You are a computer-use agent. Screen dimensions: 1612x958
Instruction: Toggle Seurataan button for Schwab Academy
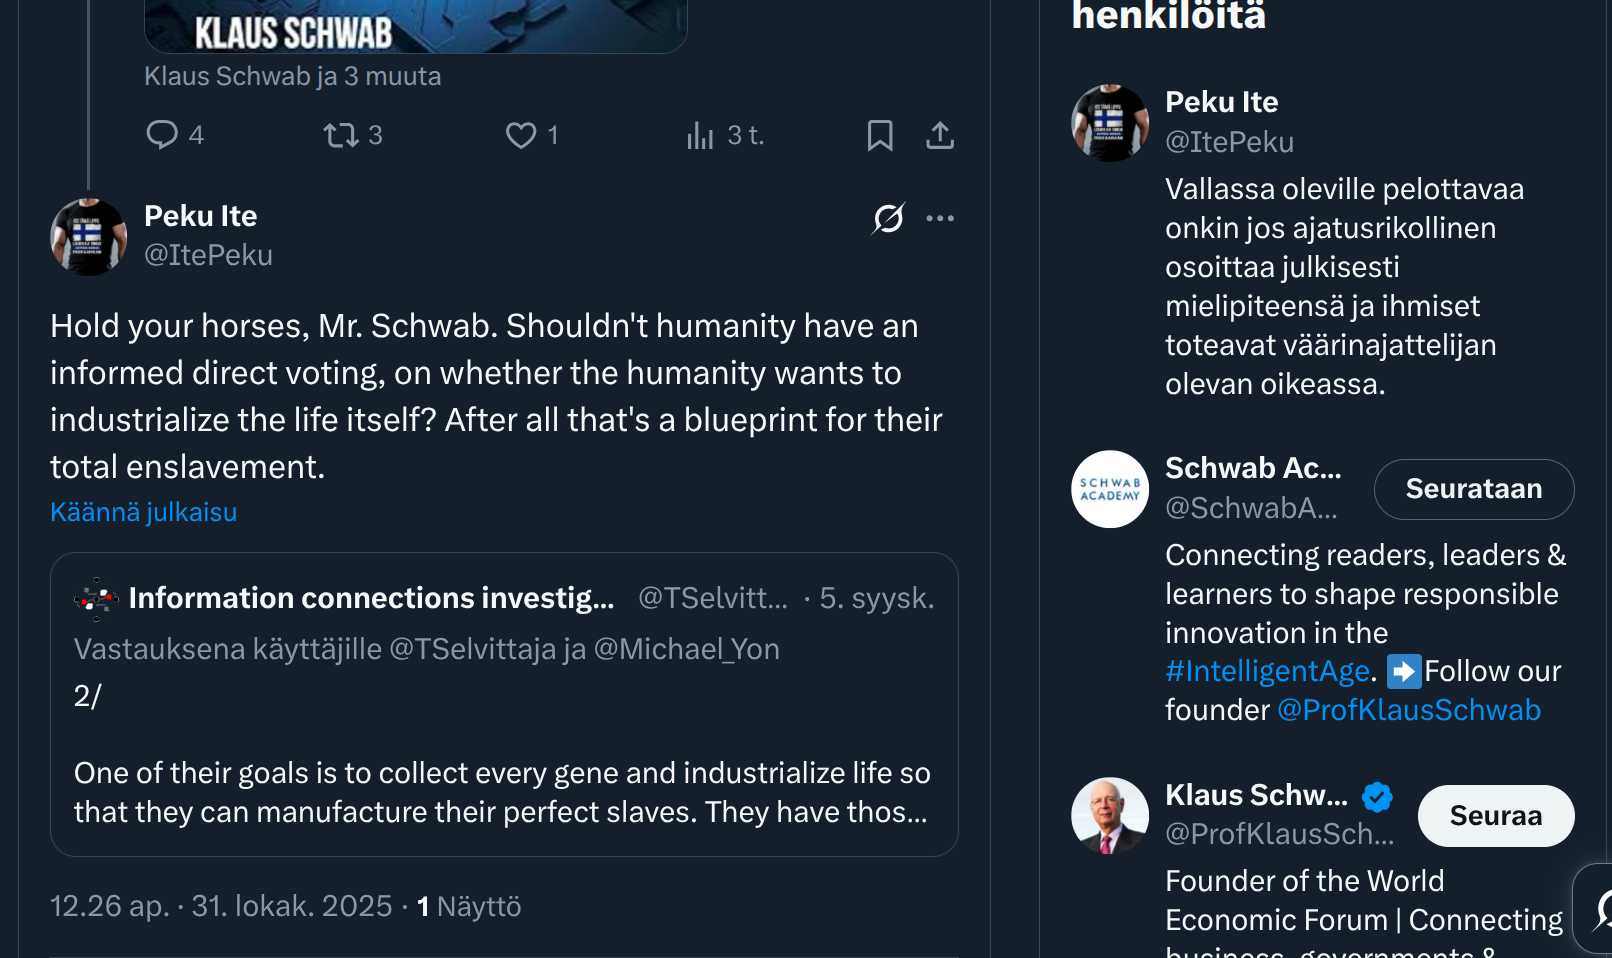point(1473,489)
